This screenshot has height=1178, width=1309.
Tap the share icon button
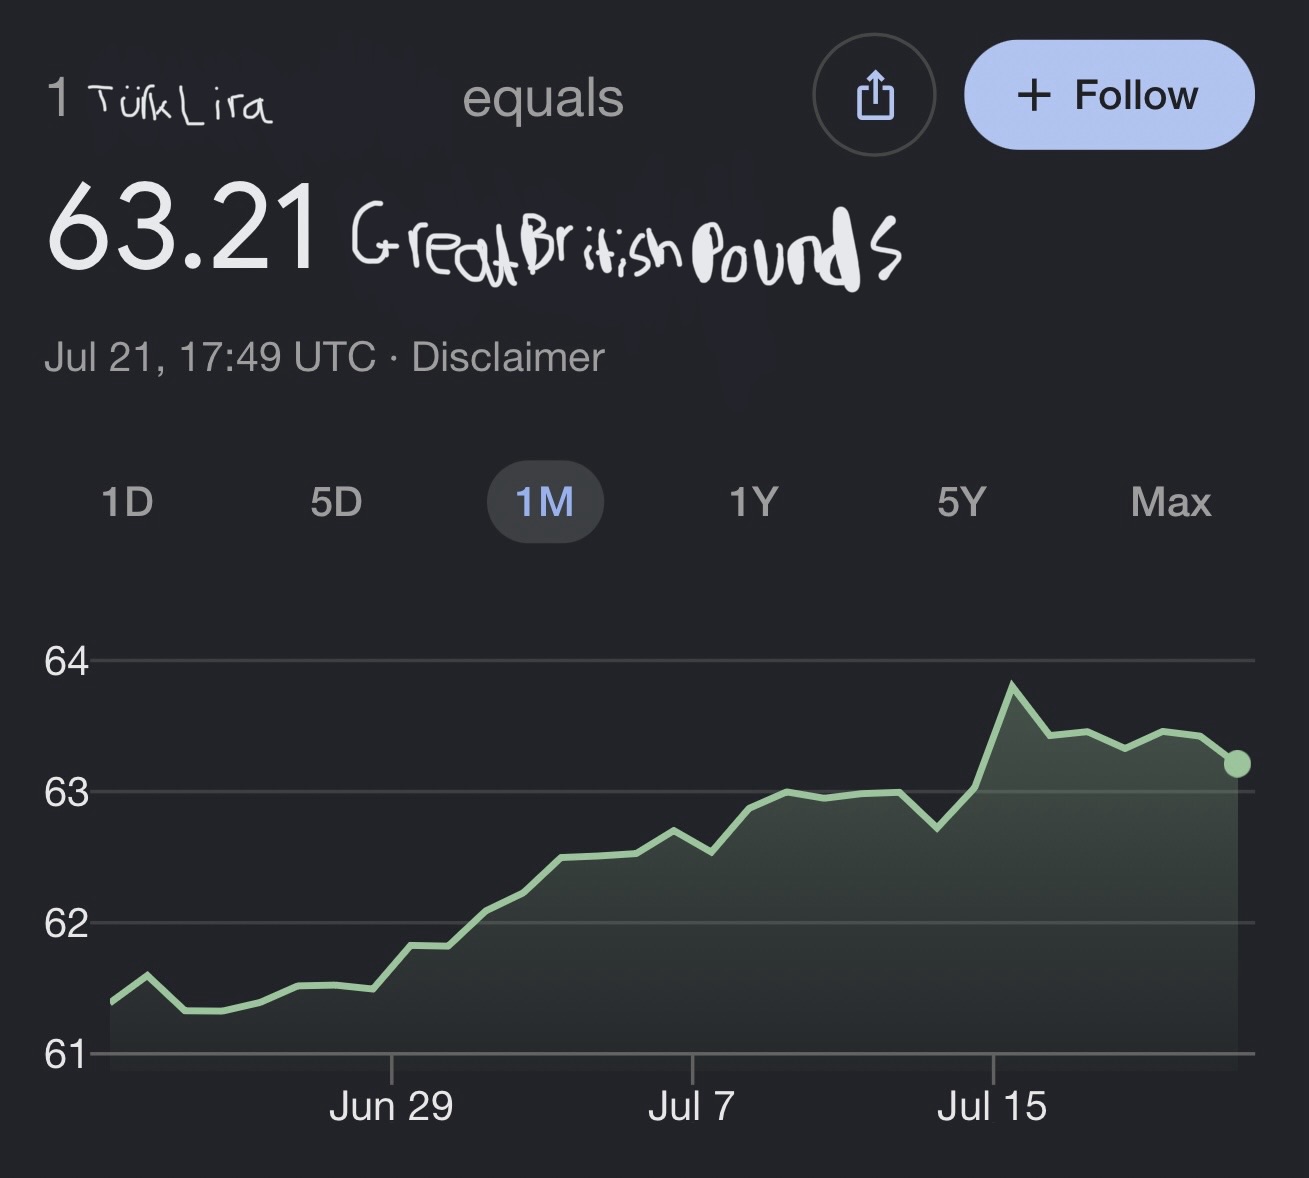click(x=874, y=95)
